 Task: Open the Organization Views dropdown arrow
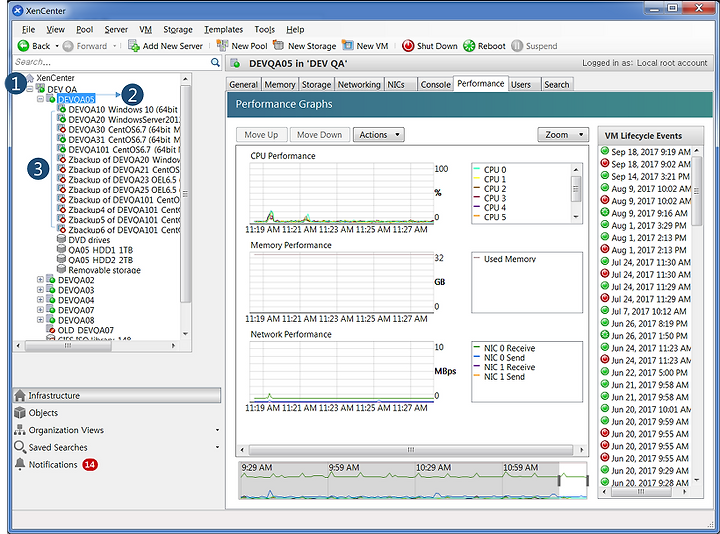[x=217, y=430]
